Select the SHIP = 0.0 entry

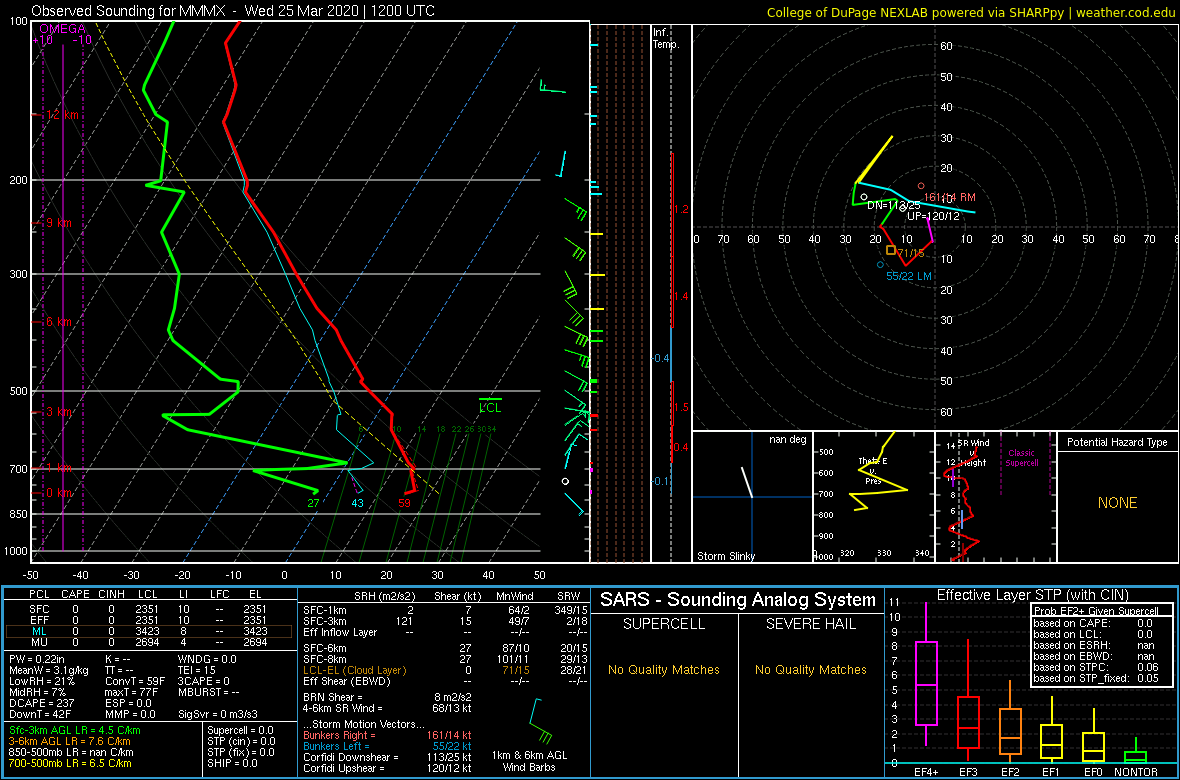(x=235, y=763)
